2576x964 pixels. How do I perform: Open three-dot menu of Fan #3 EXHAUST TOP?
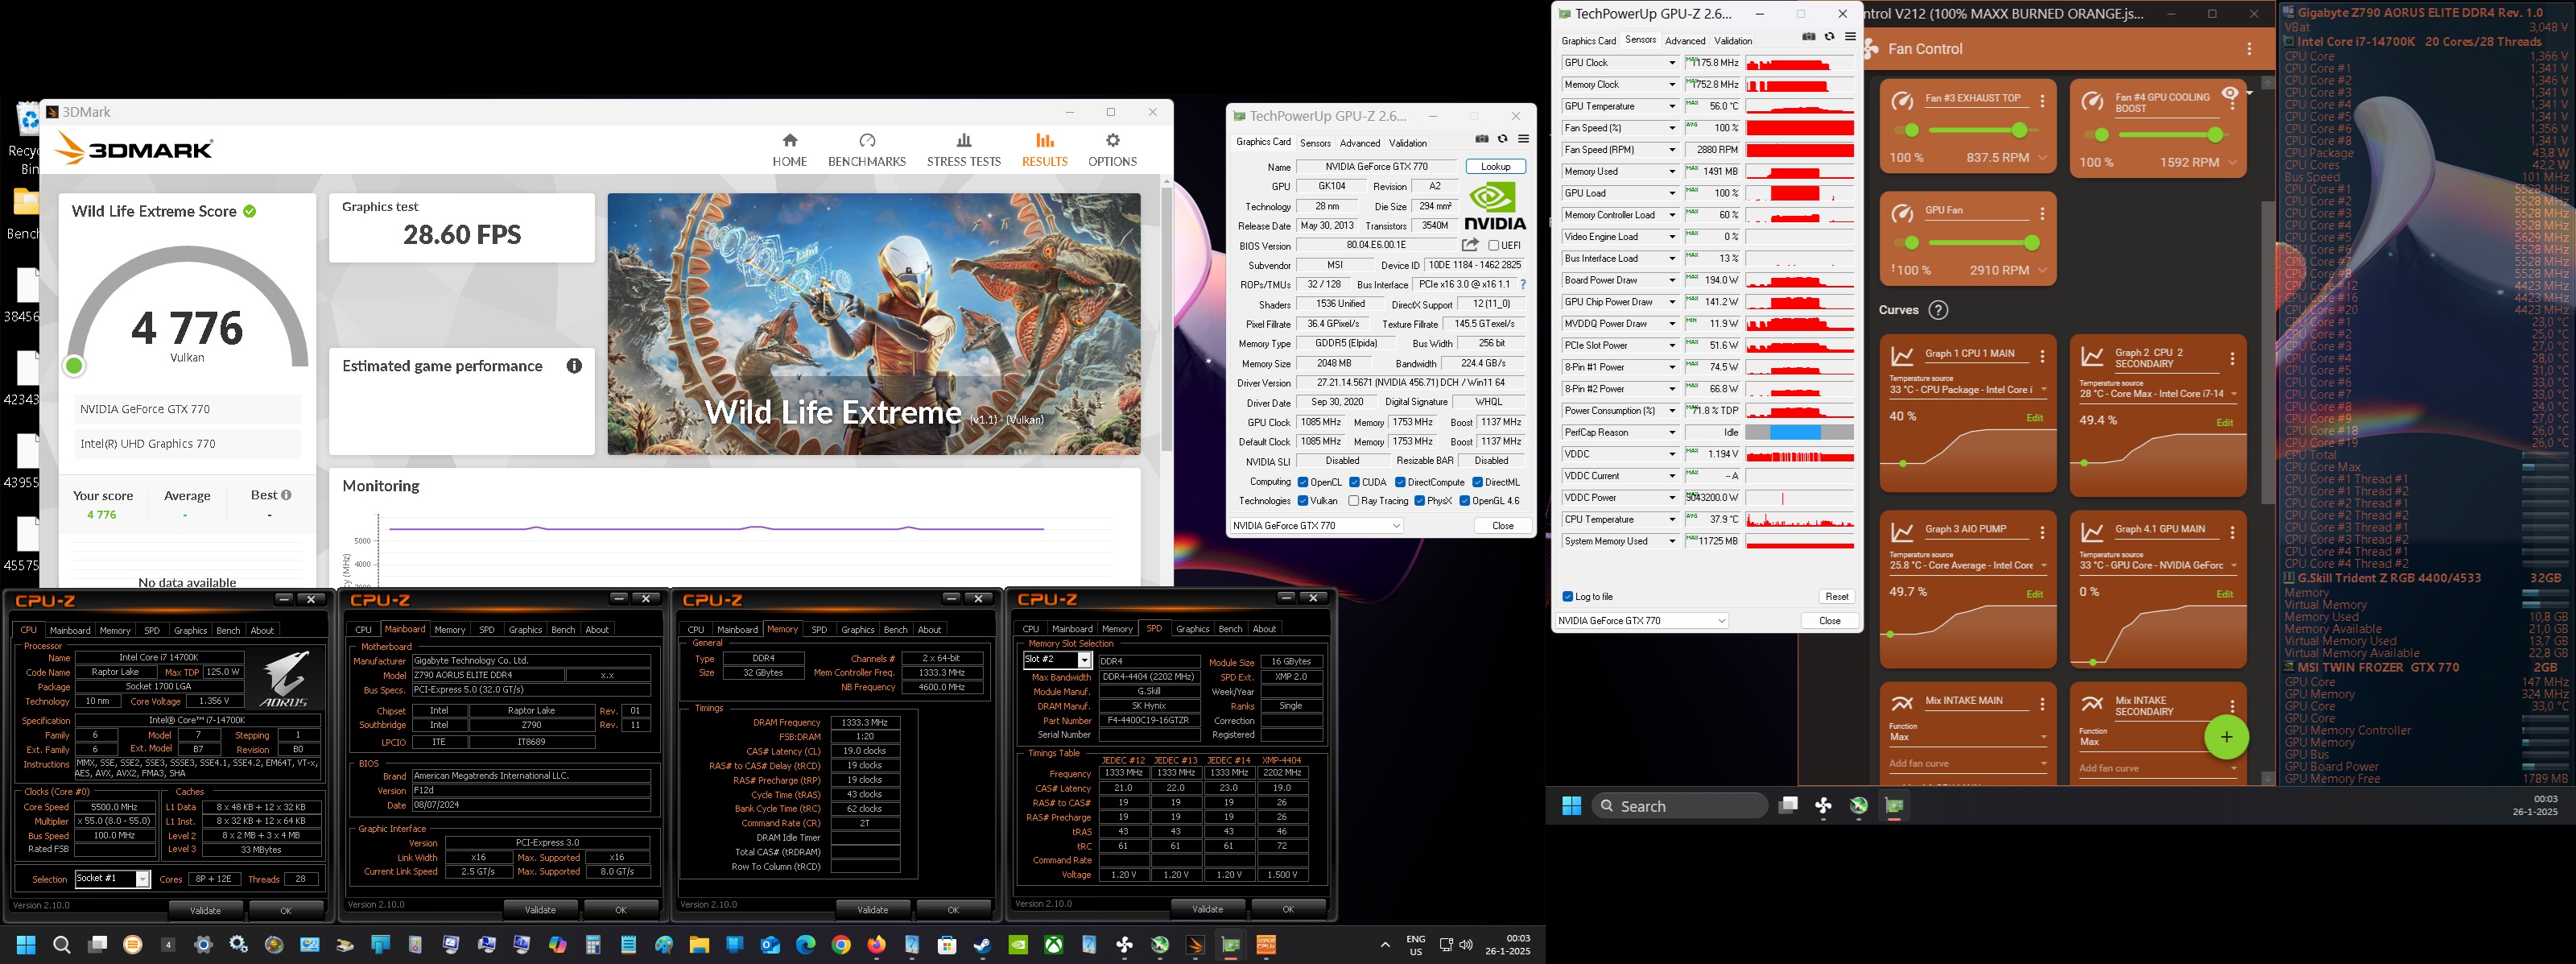(x=2042, y=102)
